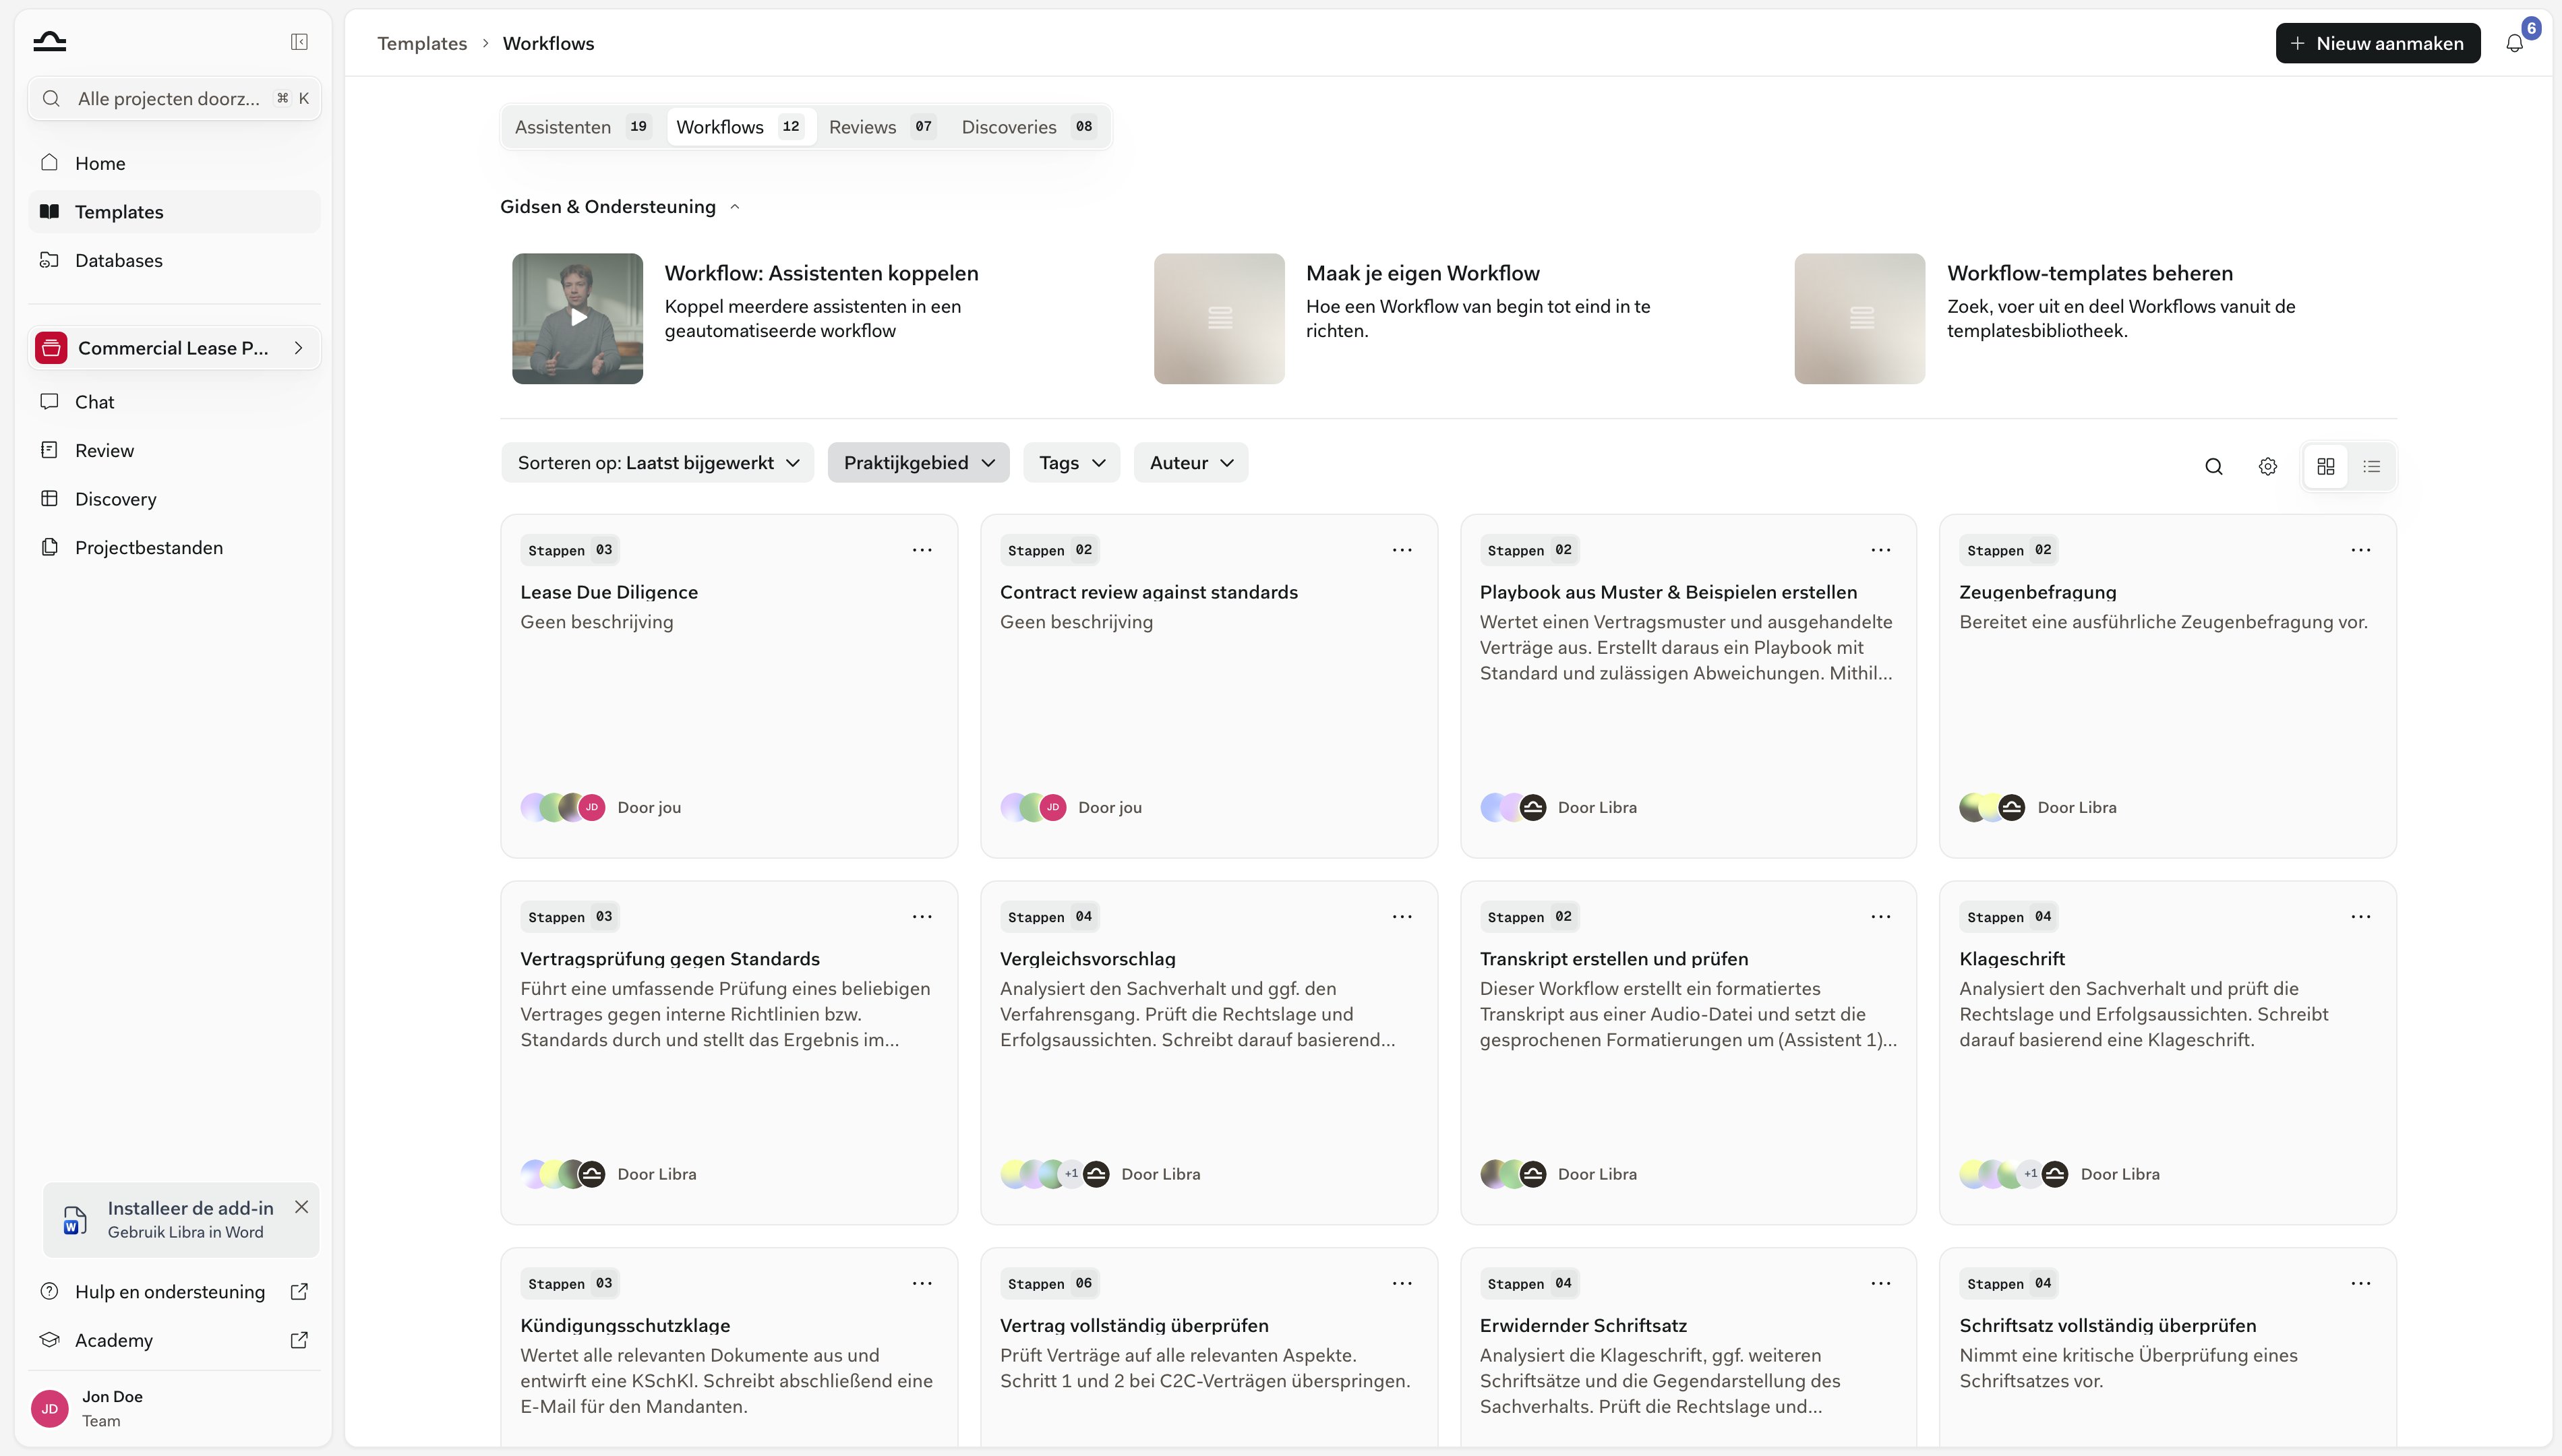Open Klageschrift card three-dot menu
Viewport: 2562px width, 1456px height.
click(2360, 917)
